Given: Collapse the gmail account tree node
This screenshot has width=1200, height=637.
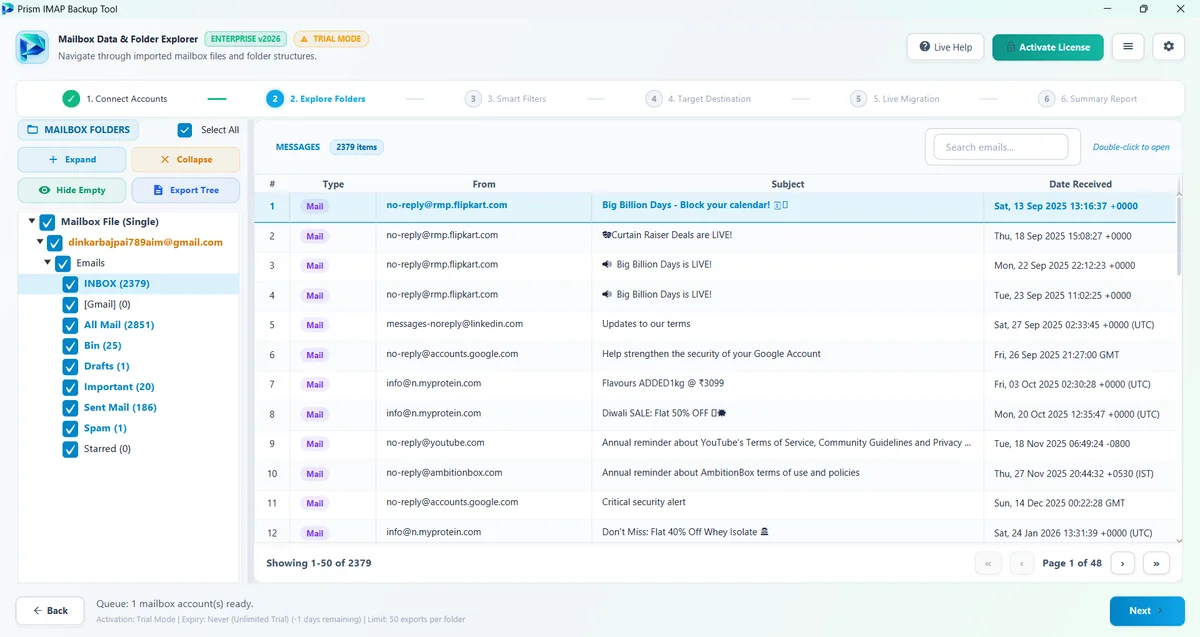Looking at the screenshot, I should pyautogui.click(x=40, y=242).
